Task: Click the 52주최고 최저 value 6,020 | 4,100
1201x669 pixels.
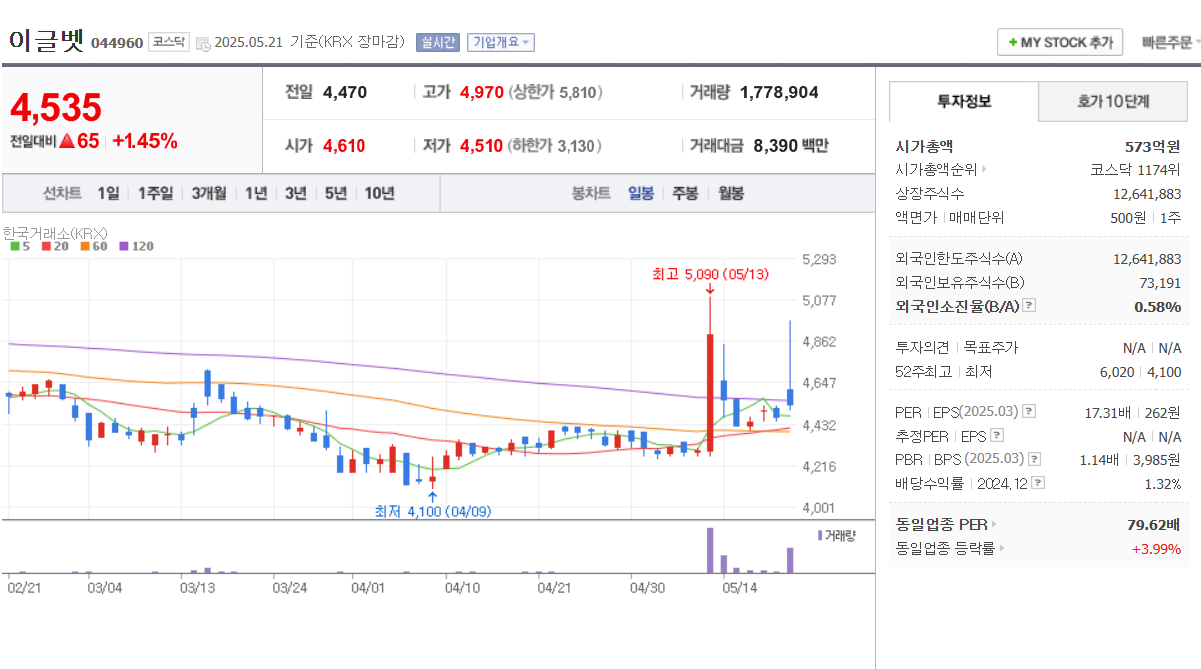Action: pyautogui.click(x=1139, y=372)
